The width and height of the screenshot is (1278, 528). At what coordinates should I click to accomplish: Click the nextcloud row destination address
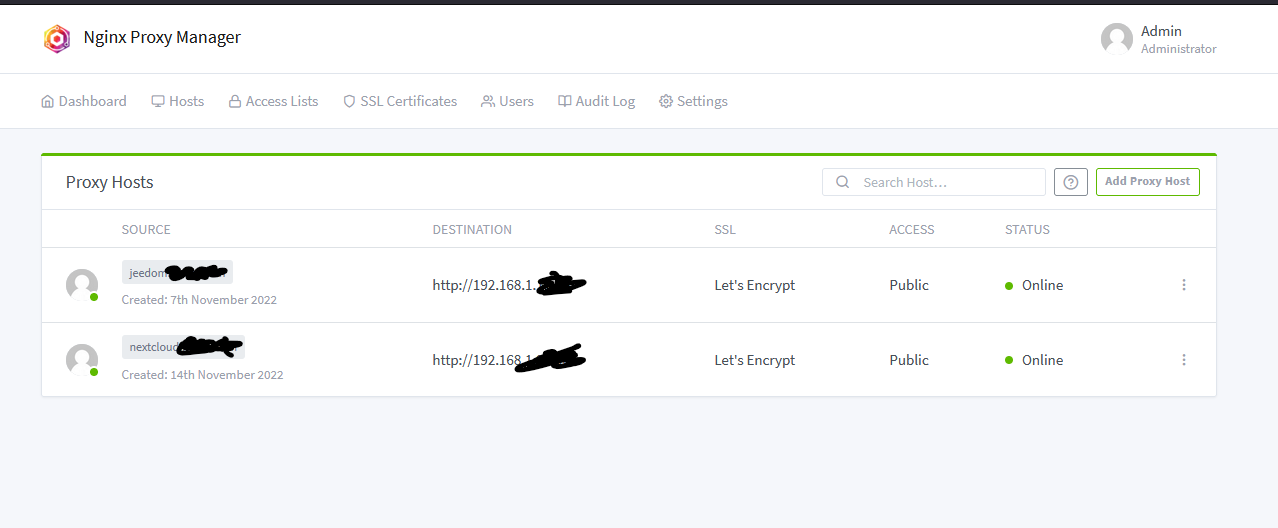pyautogui.click(x=509, y=360)
